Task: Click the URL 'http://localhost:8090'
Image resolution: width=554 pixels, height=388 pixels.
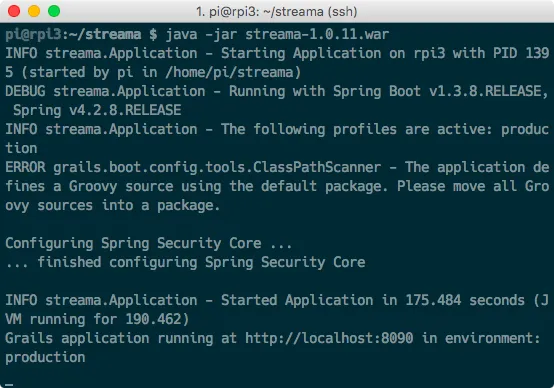Action: point(329,339)
